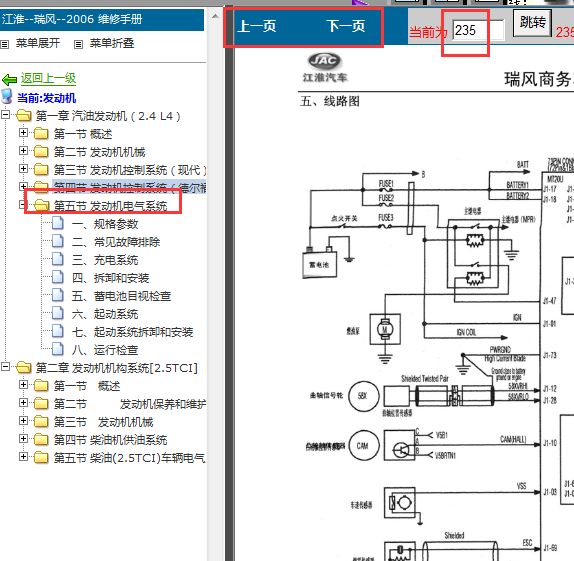Click folder icon of chapter two 第一节 概述
Screen dimensions: 574x561
[x=41, y=385]
